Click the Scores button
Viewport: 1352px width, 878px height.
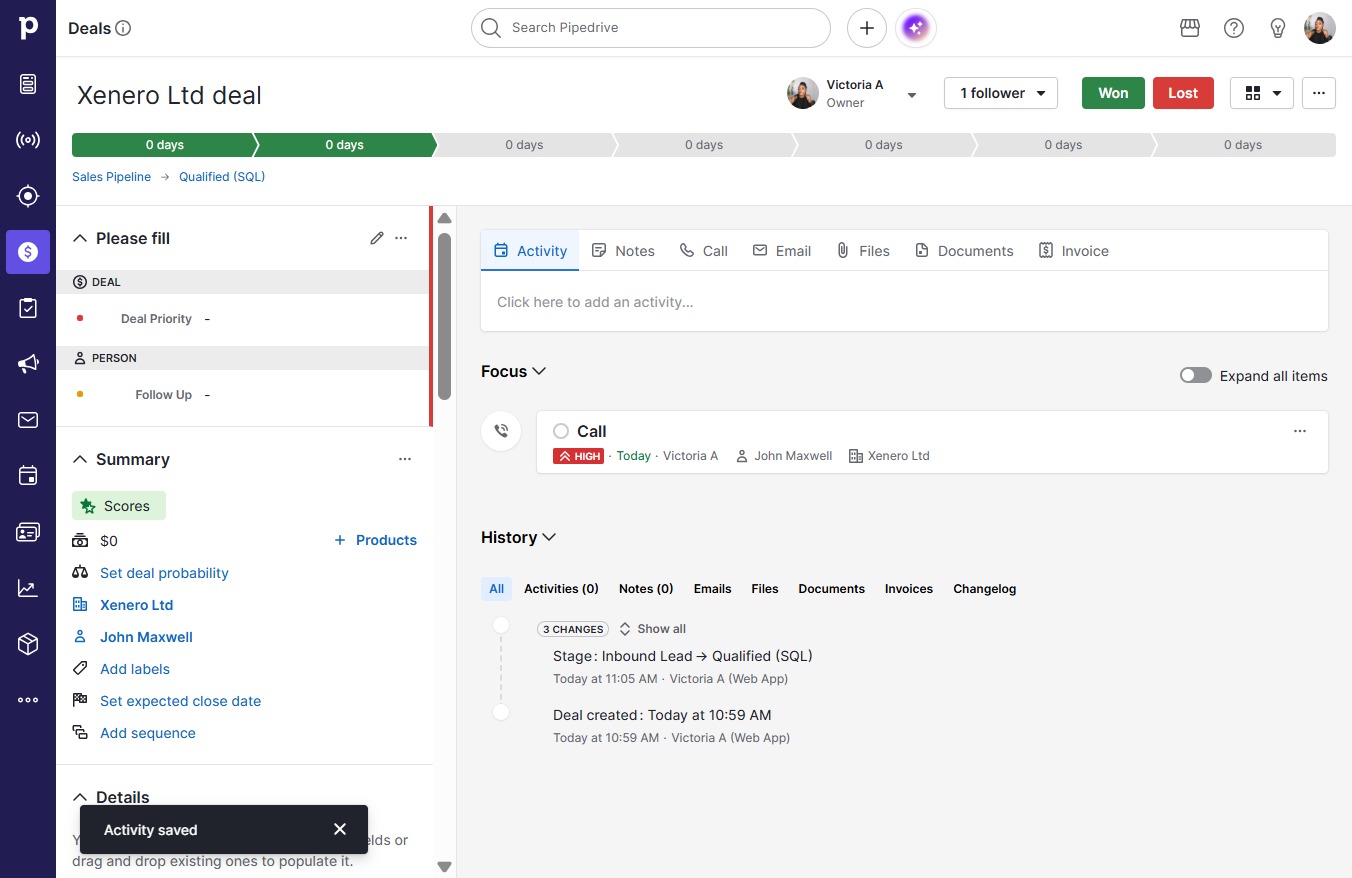(119, 506)
